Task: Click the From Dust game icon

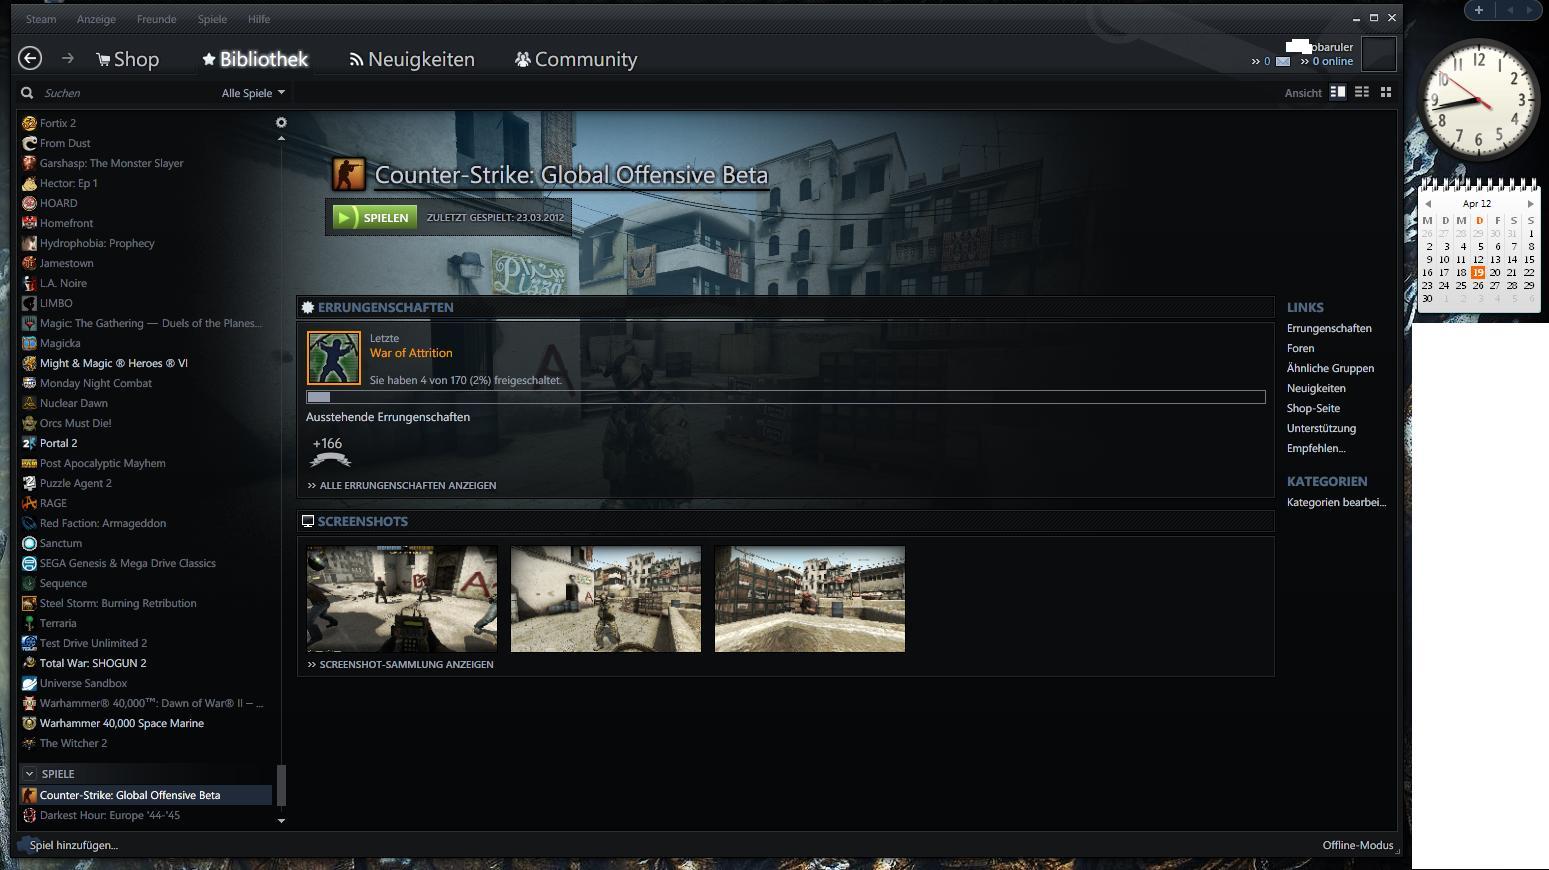Action: 29,143
